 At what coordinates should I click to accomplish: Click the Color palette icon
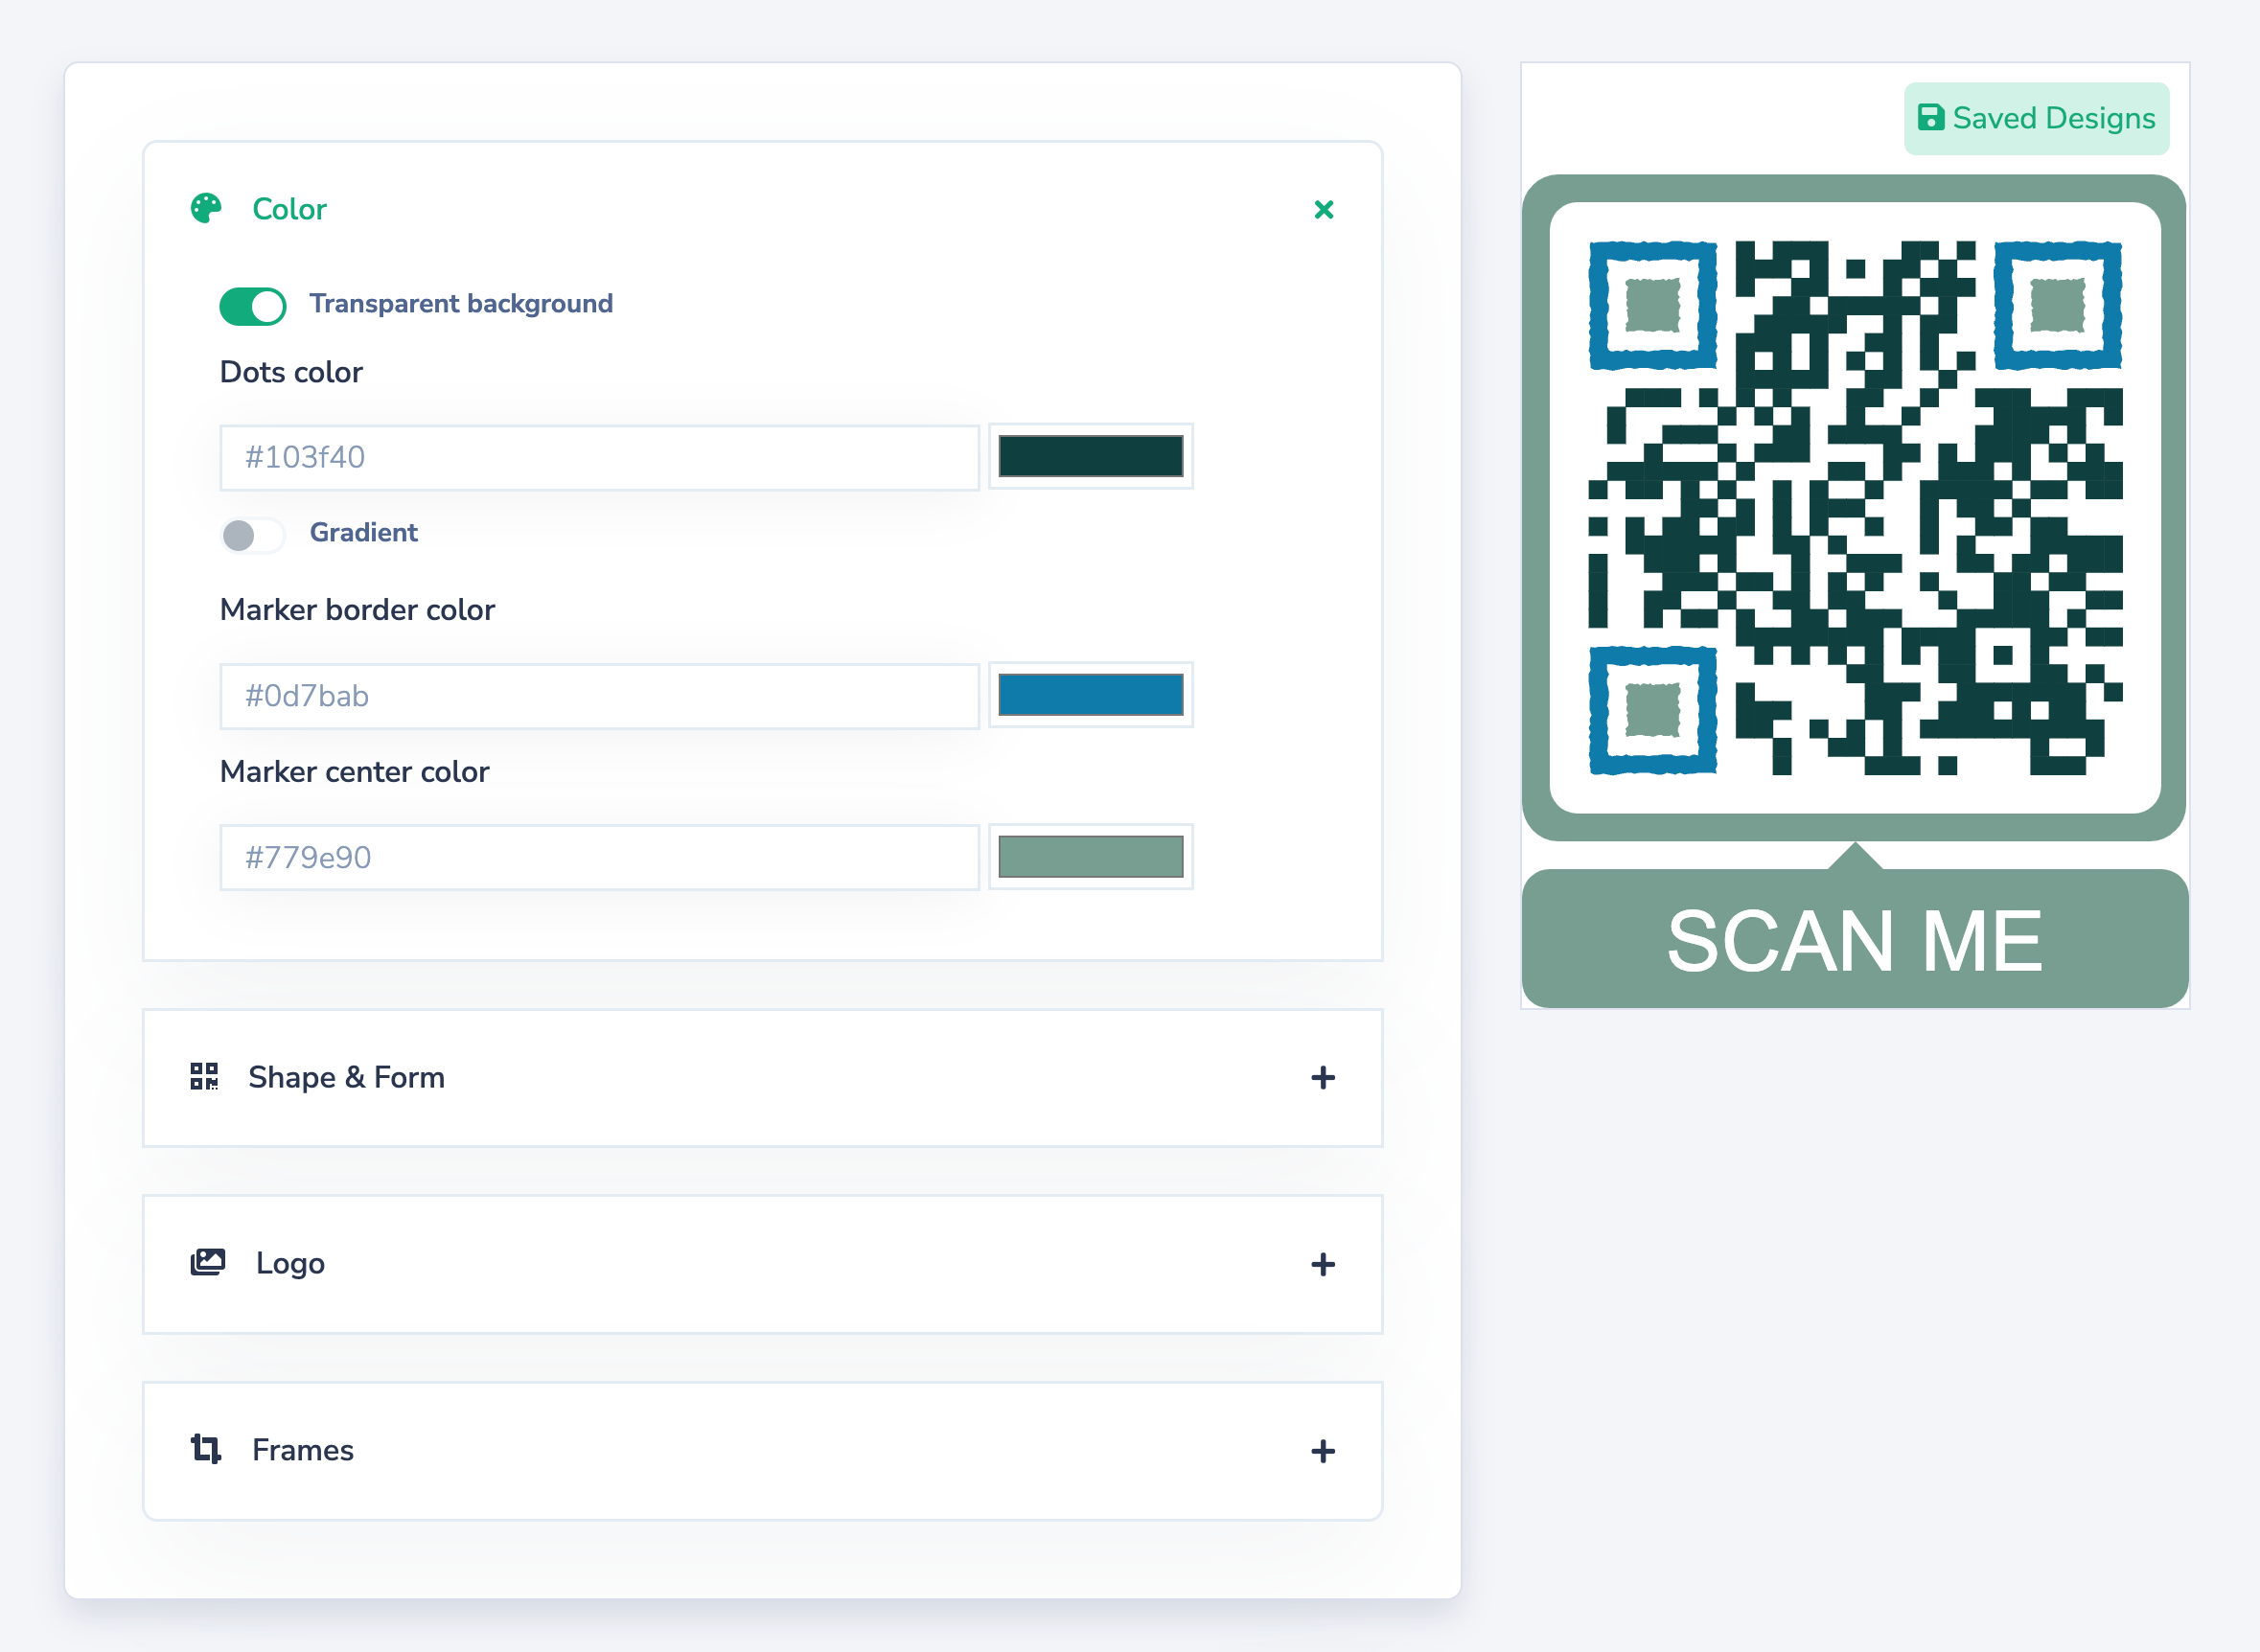(206, 209)
